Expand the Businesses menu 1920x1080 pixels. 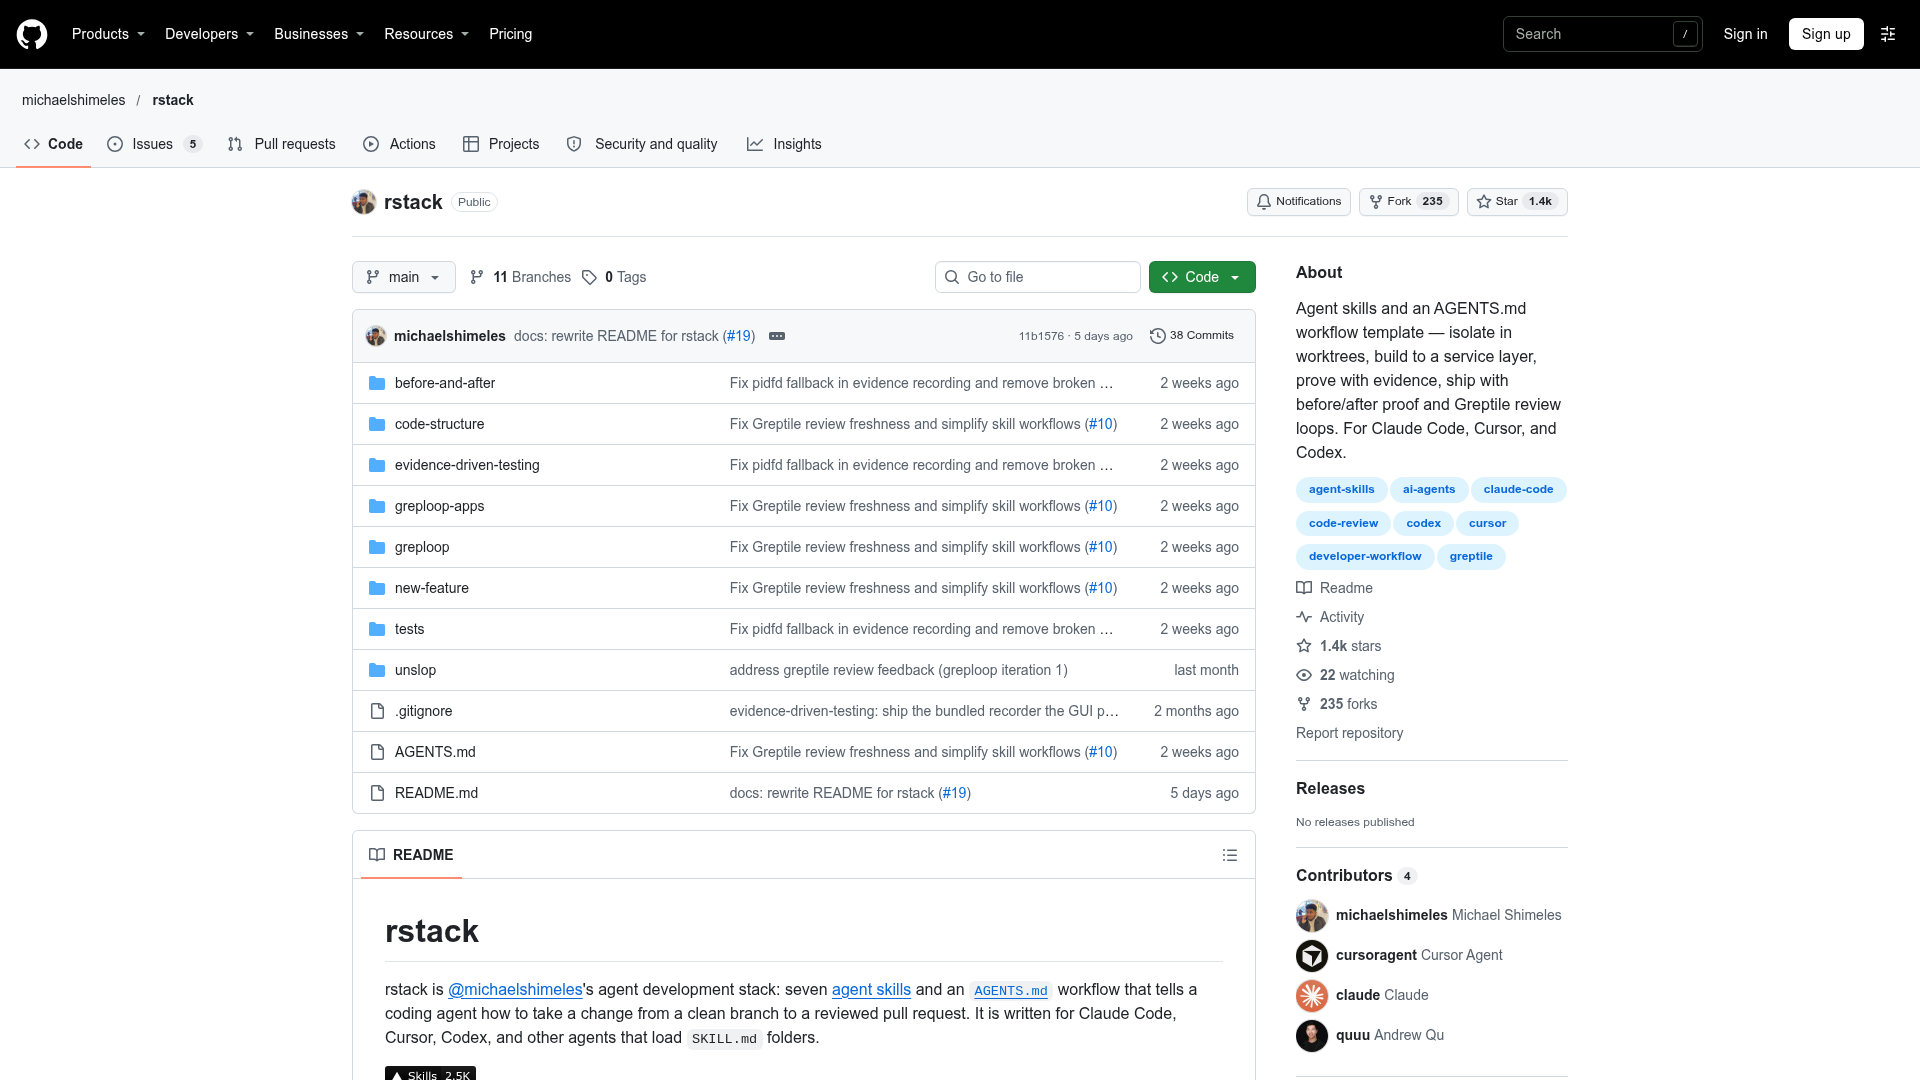pyautogui.click(x=319, y=34)
